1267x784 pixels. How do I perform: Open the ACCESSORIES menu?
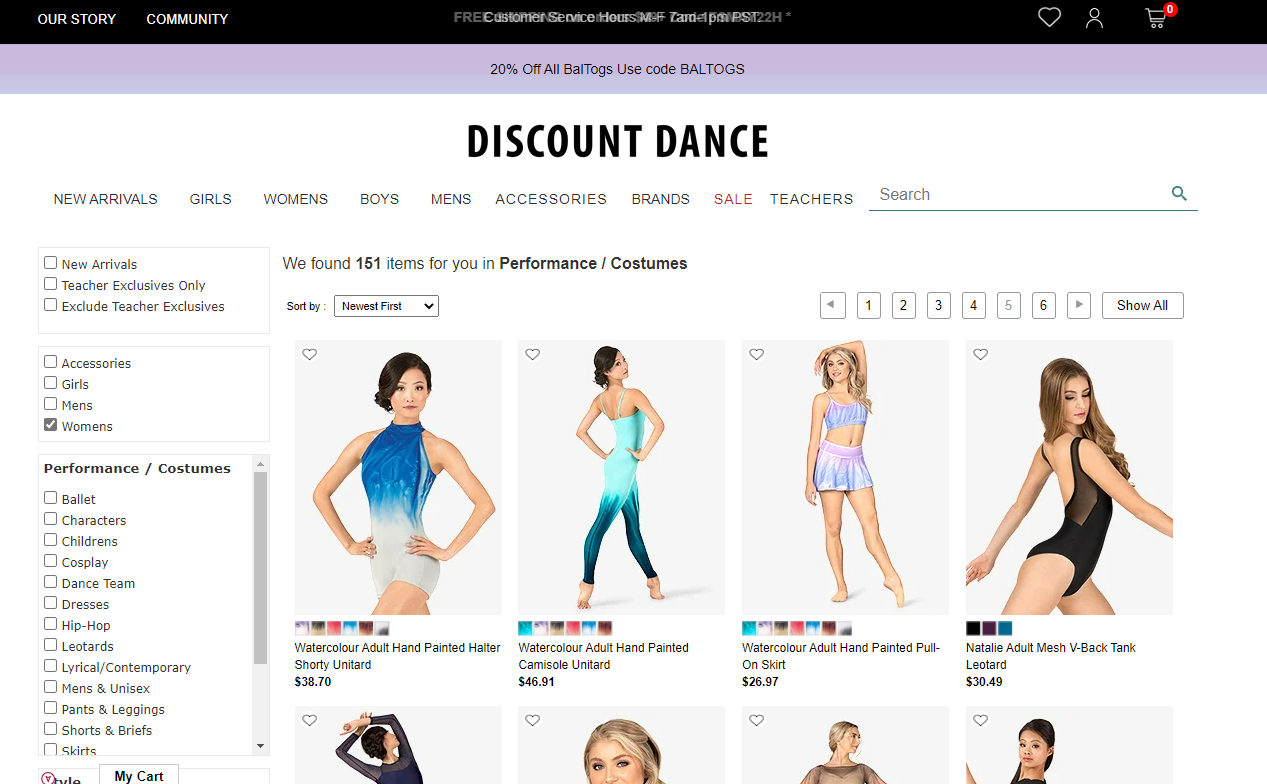(551, 199)
